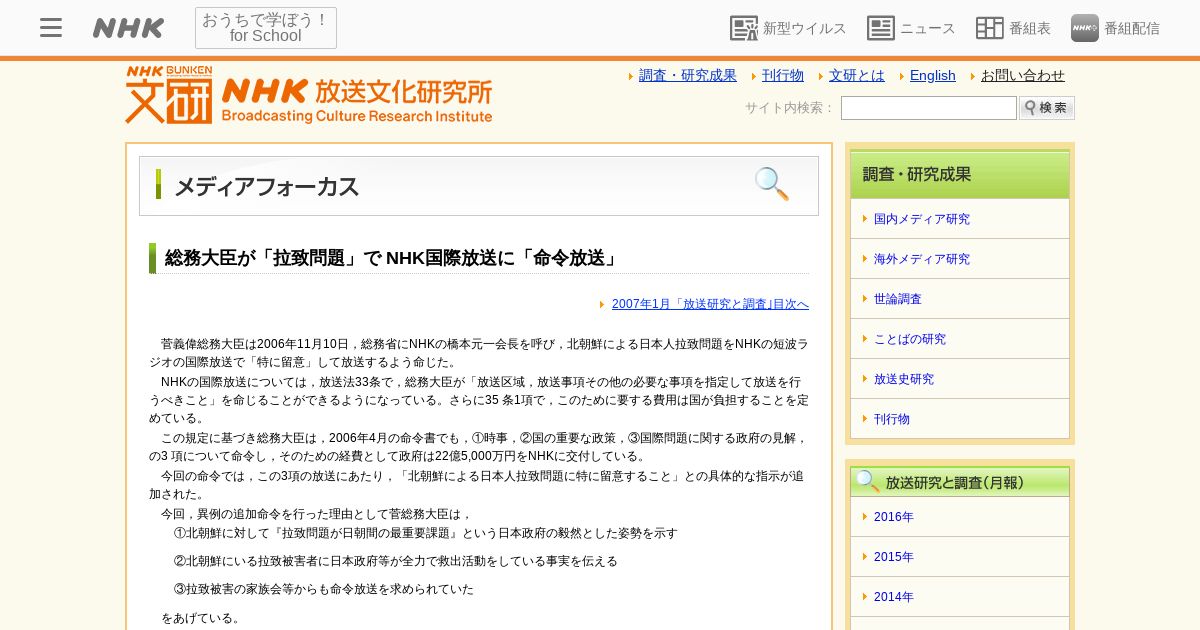Click the 調査・研究成果 sidebar header
Screen dimensions: 1200x630
pos(960,174)
